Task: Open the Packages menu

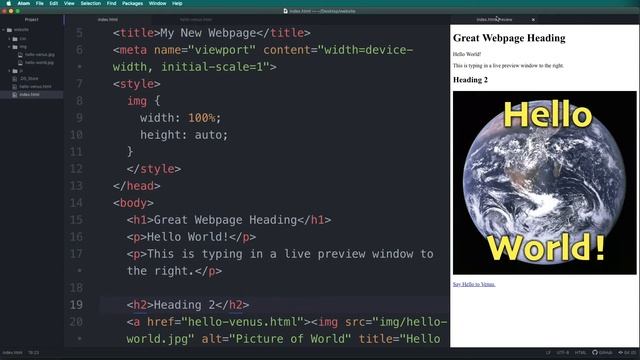Action: click(x=133, y=3)
